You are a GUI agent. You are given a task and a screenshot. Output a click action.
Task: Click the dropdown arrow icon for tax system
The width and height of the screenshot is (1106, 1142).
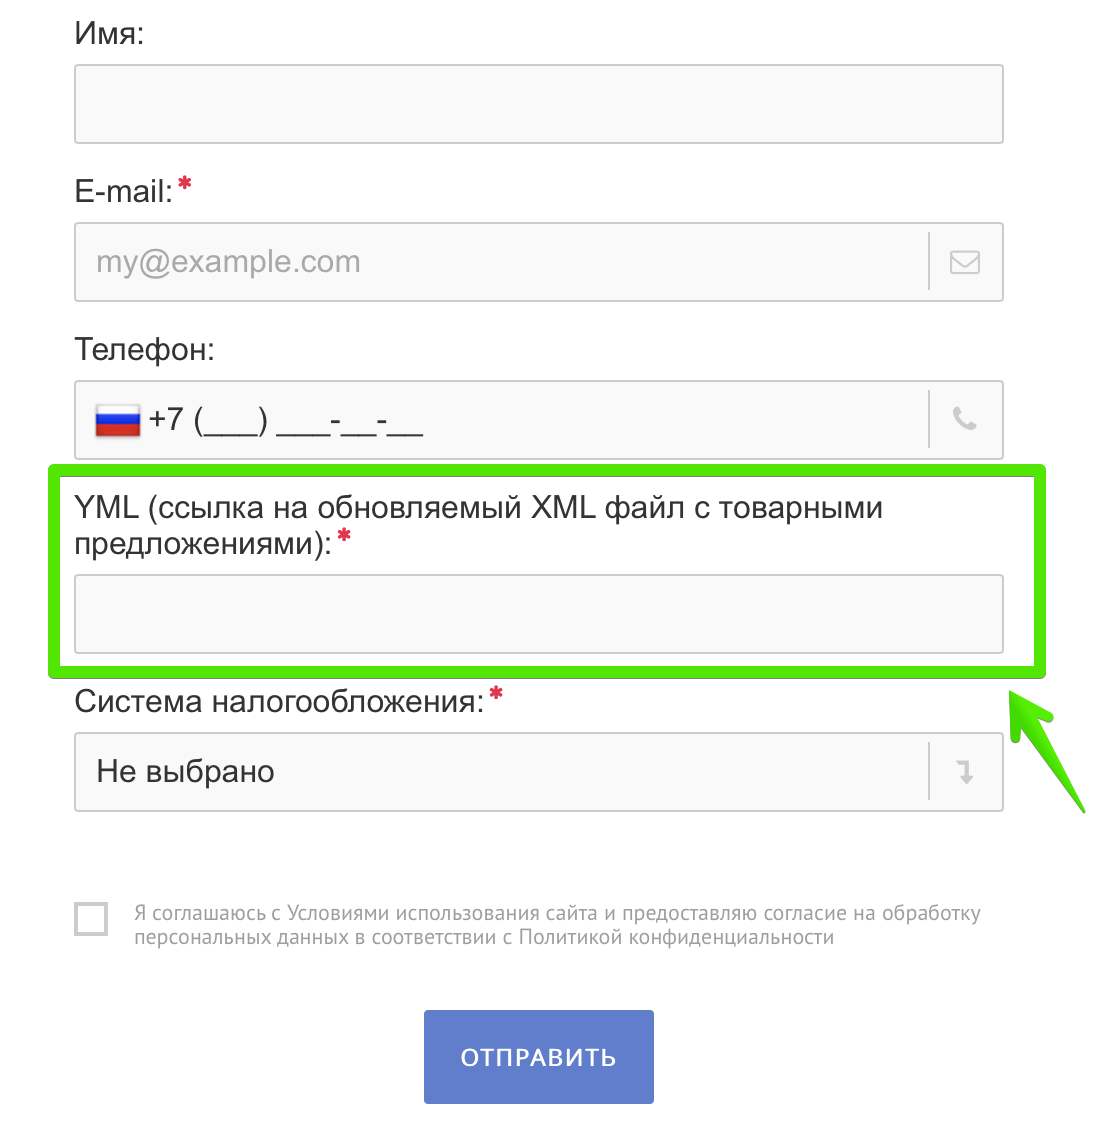pyautogui.click(x=965, y=772)
